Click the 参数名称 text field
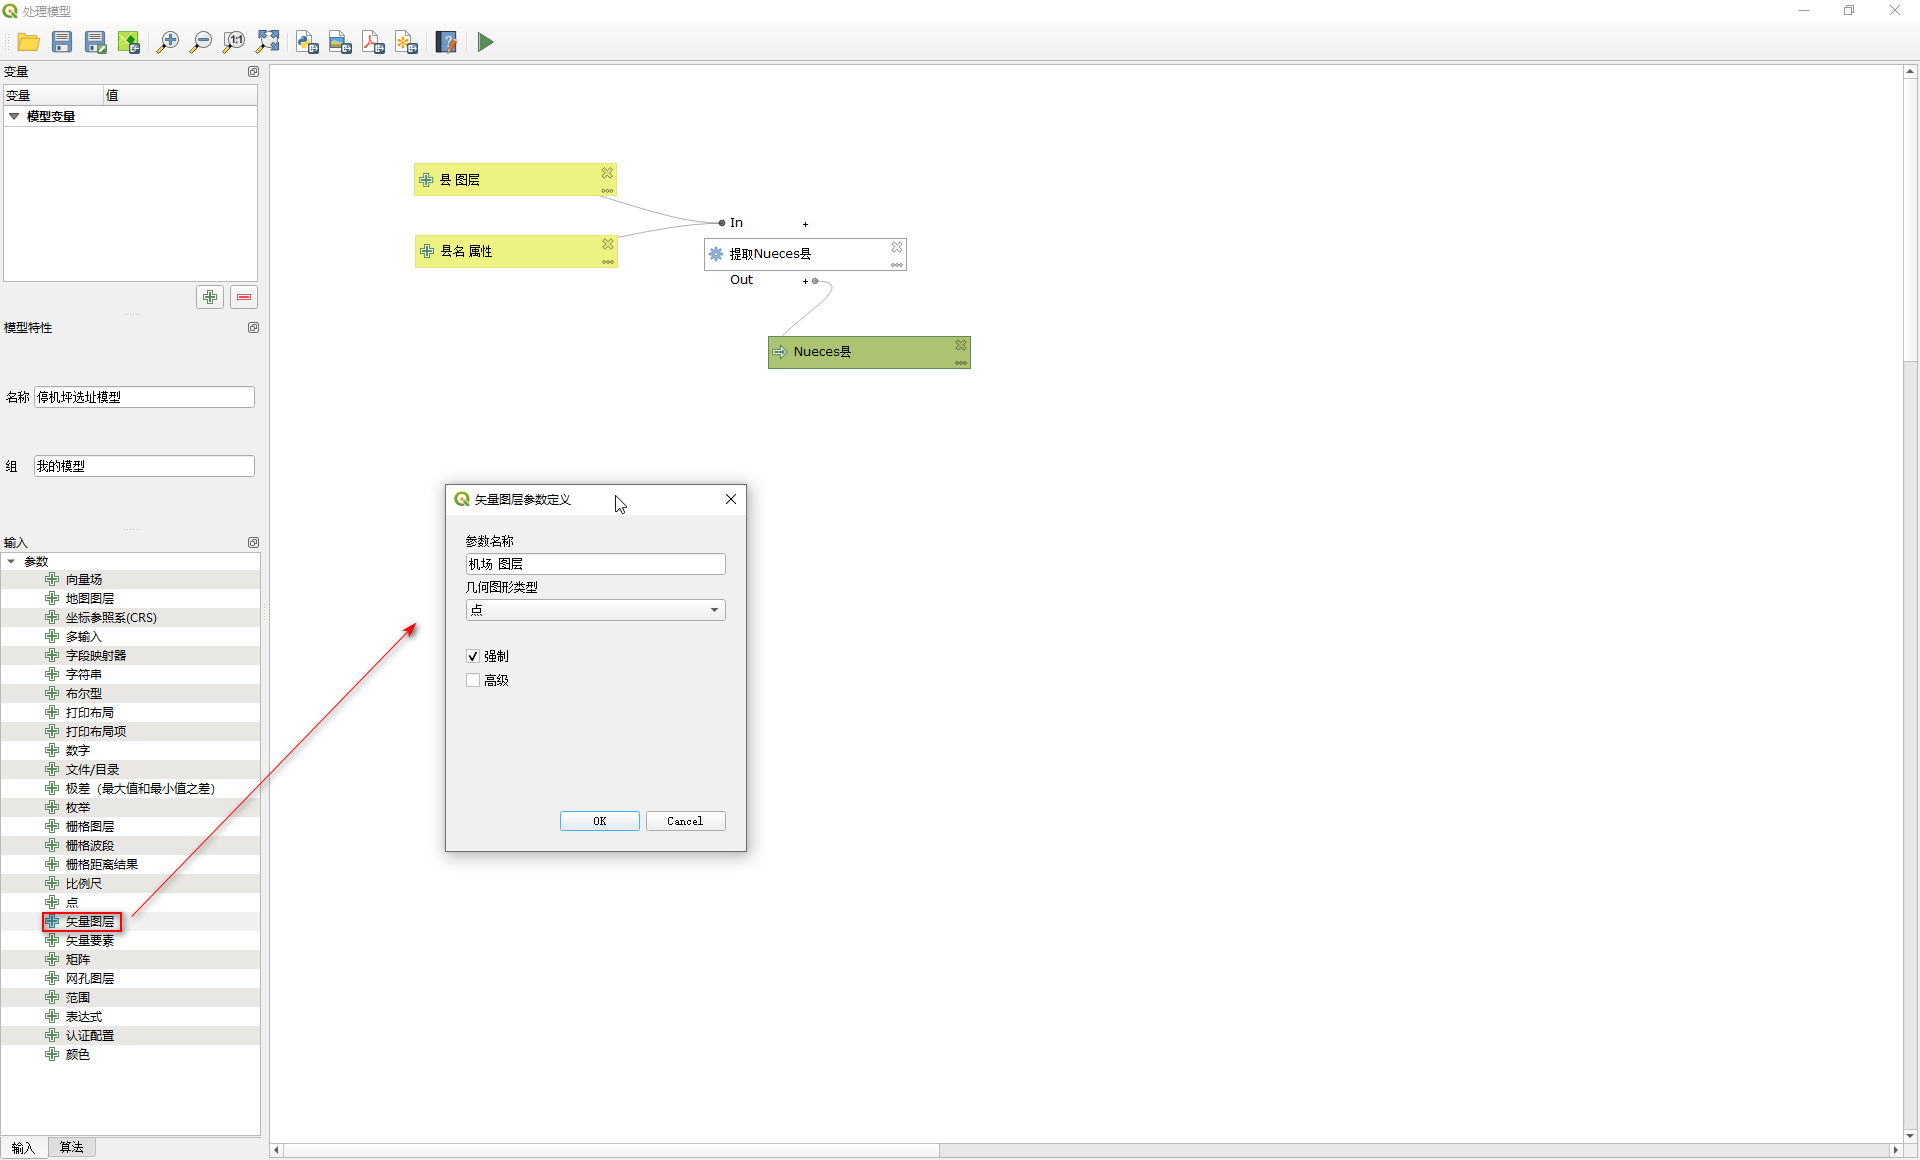The width and height of the screenshot is (1920, 1160). coord(595,564)
